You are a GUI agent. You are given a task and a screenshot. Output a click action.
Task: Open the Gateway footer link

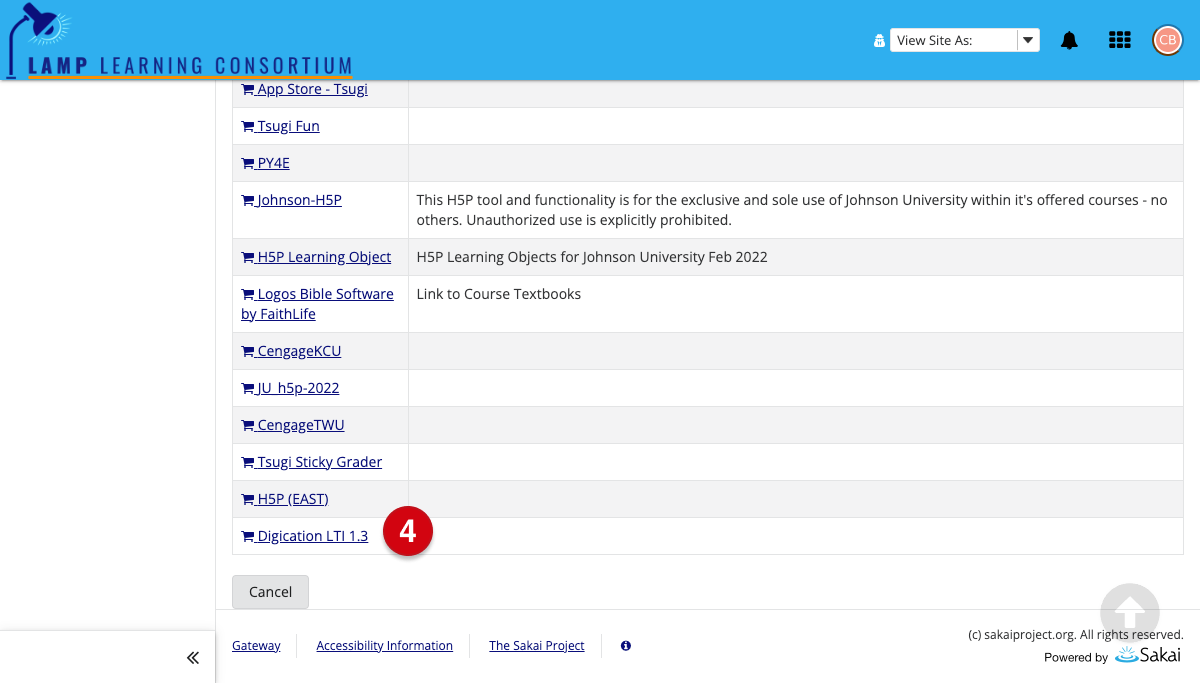point(256,646)
